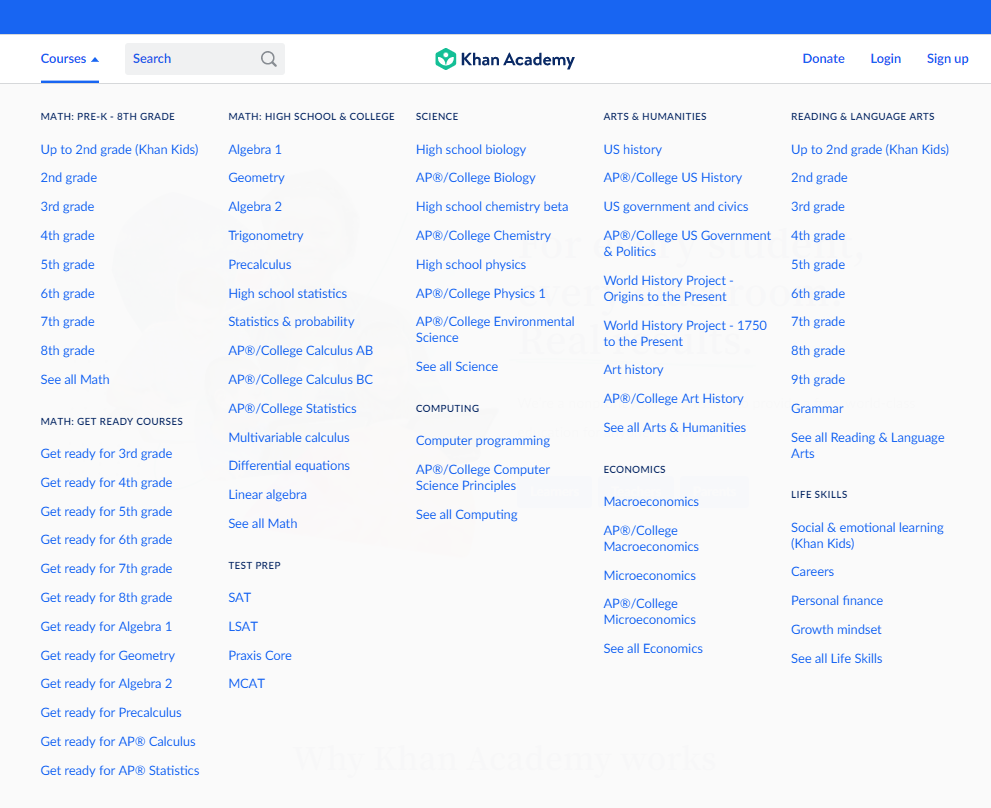Select Statistics & probability
Screen dimensions: 991x808
[291, 322]
